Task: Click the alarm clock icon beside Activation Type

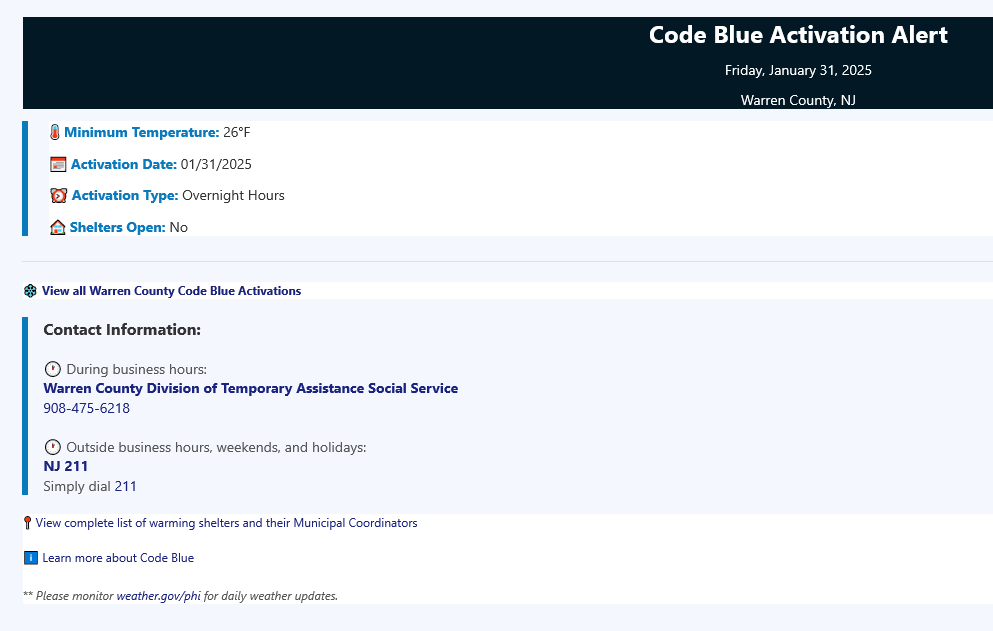Action: click(58, 196)
